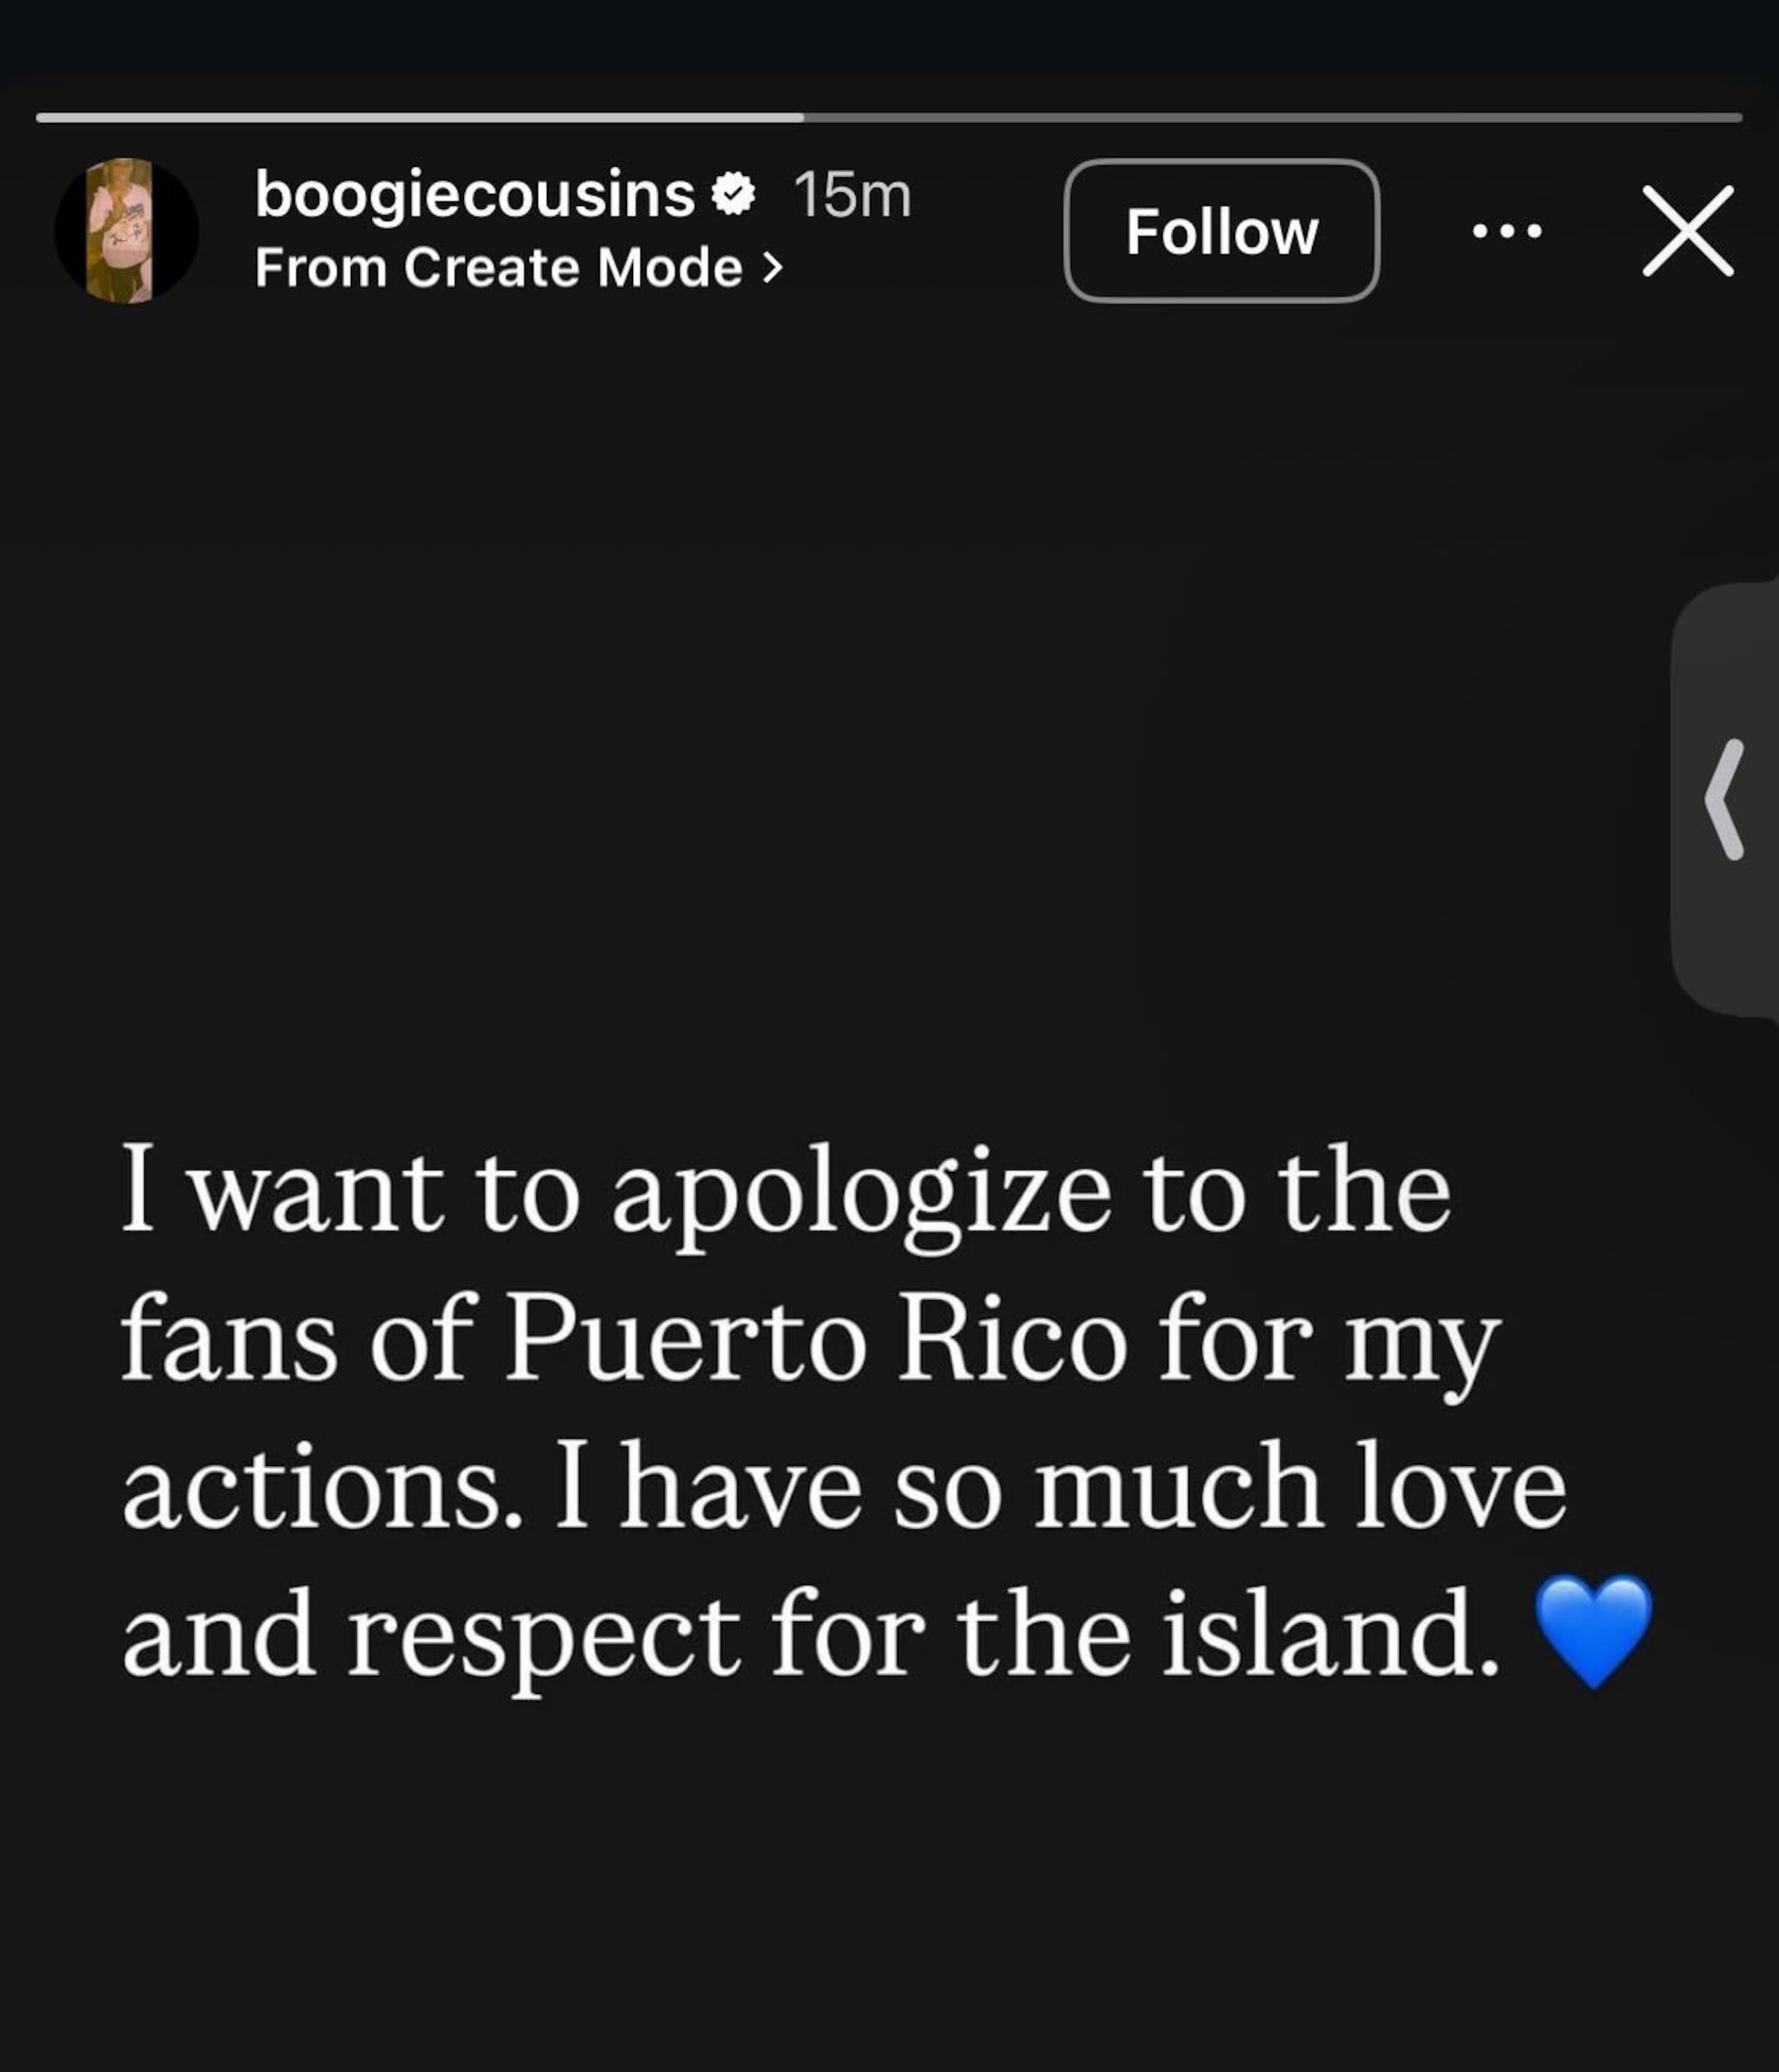Open the From Create Mode link
1779x2072 pixels.
tap(498, 268)
